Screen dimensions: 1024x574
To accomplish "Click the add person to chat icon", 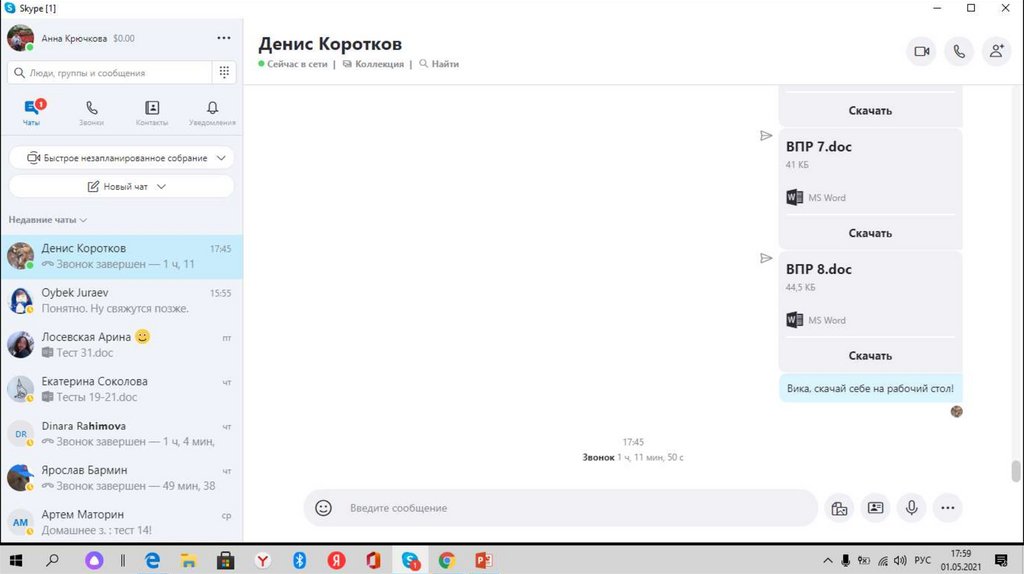I will coord(995,52).
